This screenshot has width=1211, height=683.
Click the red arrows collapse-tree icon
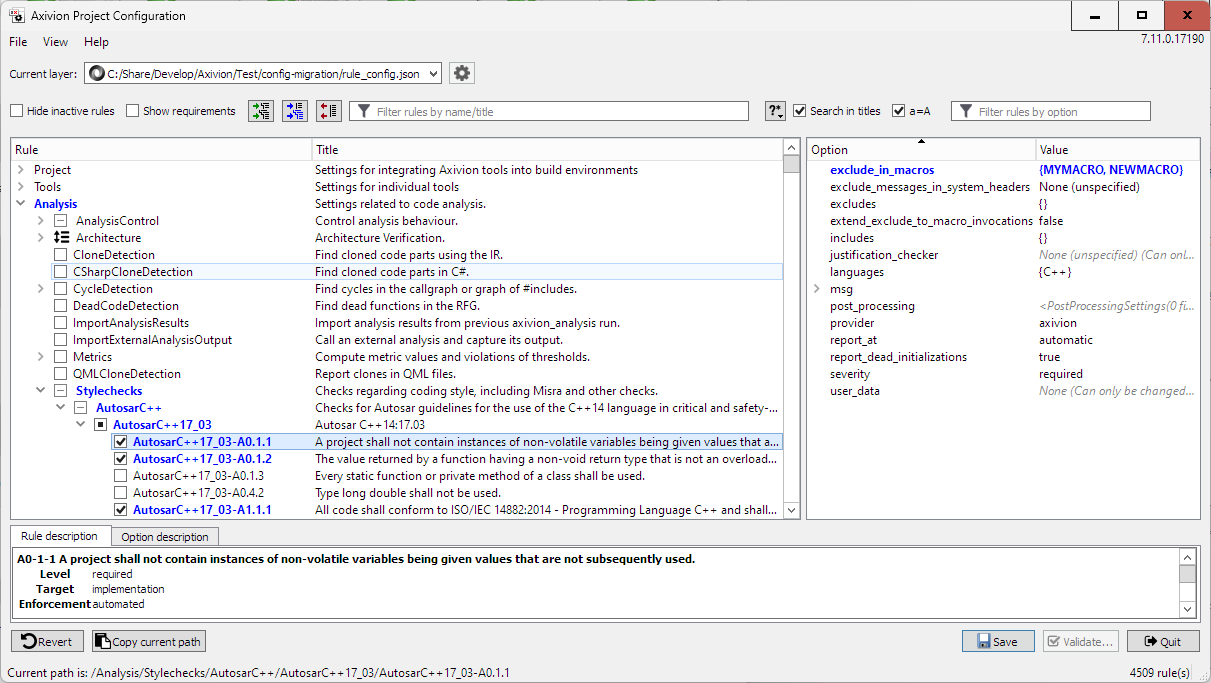click(329, 111)
